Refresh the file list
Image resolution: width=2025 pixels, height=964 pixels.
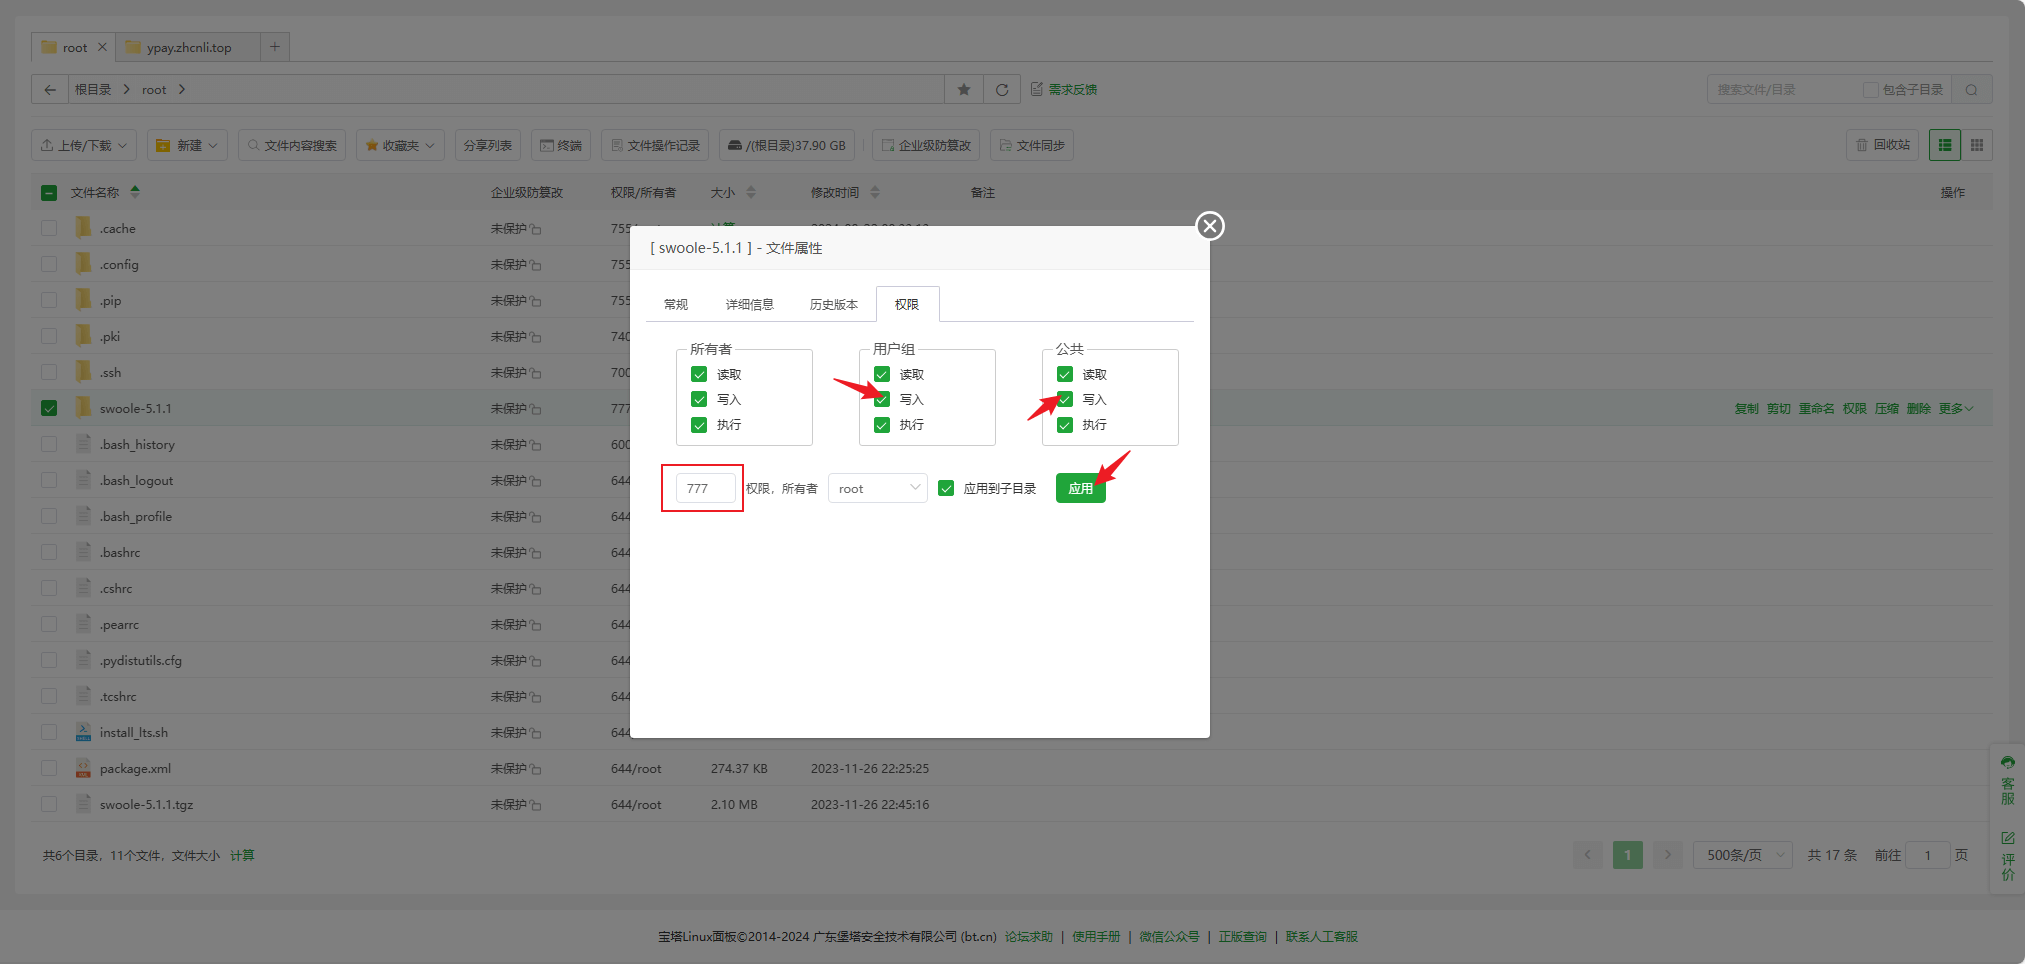click(x=1002, y=89)
